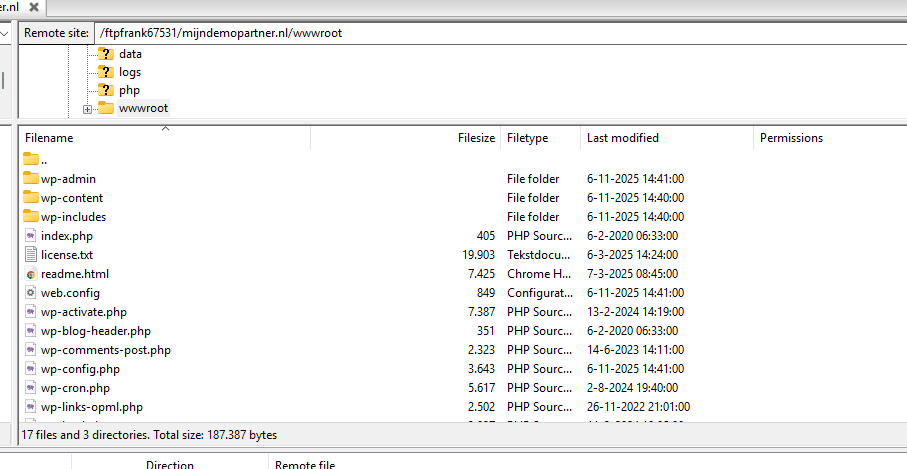
Task: Click the 19.903 filesize of license.txt
Action: point(478,255)
